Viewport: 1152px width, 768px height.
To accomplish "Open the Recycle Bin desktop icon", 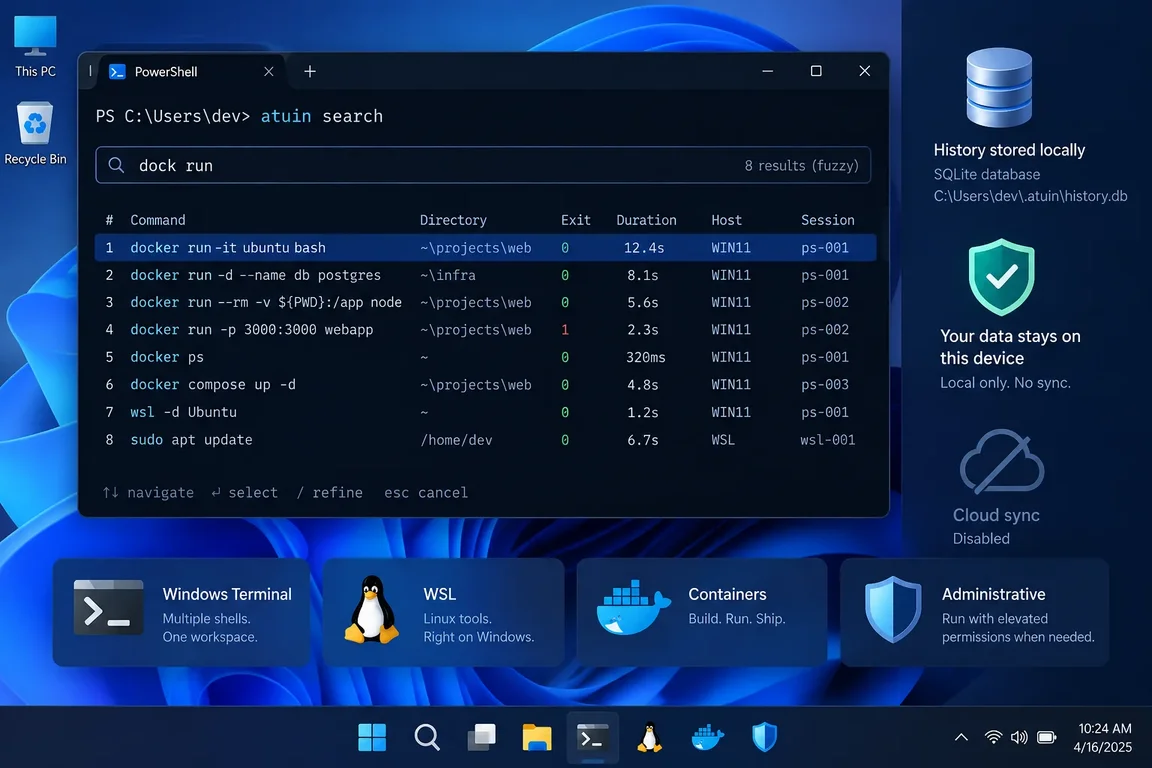I will 35,134.
